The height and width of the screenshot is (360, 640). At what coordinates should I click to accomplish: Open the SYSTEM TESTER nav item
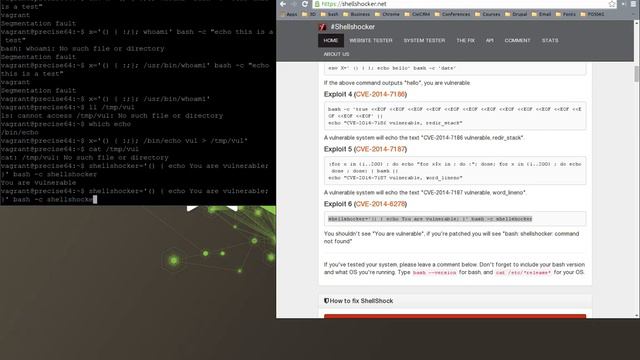(424, 40)
